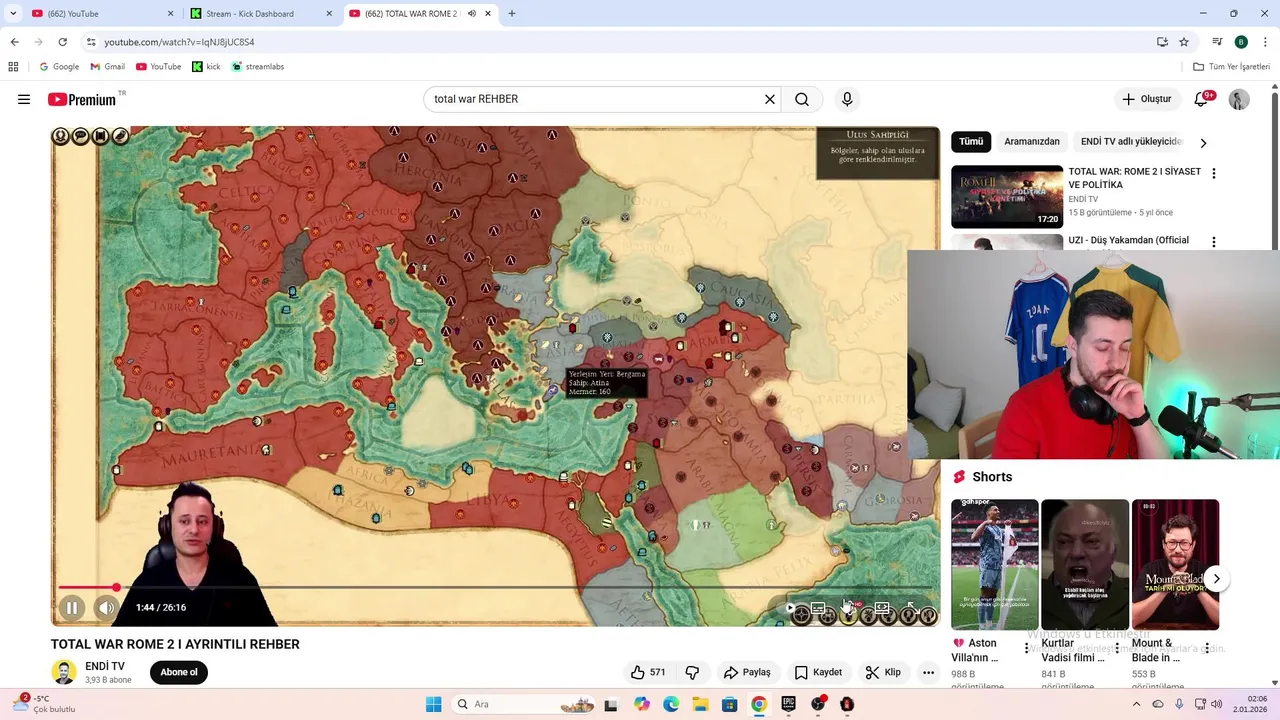
Task: Open SİYASET VE POLİTİKA video thumbnail
Action: click(1007, 196)
